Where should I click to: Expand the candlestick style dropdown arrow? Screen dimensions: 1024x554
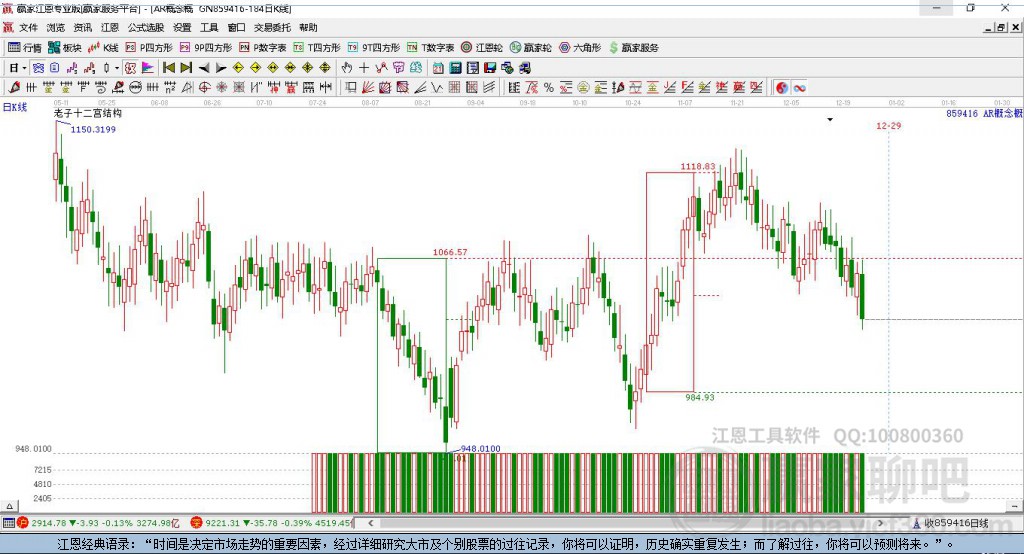pyautogui.click(x=117, y=67)
